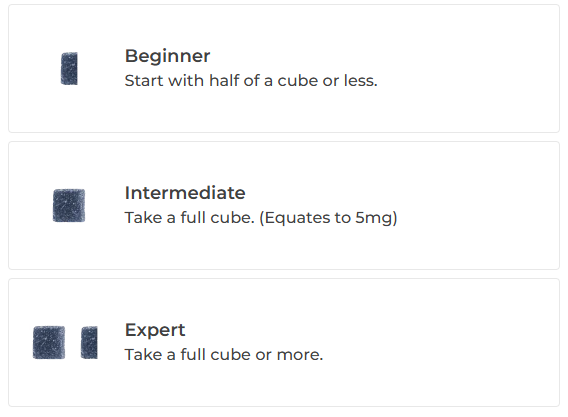Click the Intermediate full cube icon

point(69,205)
